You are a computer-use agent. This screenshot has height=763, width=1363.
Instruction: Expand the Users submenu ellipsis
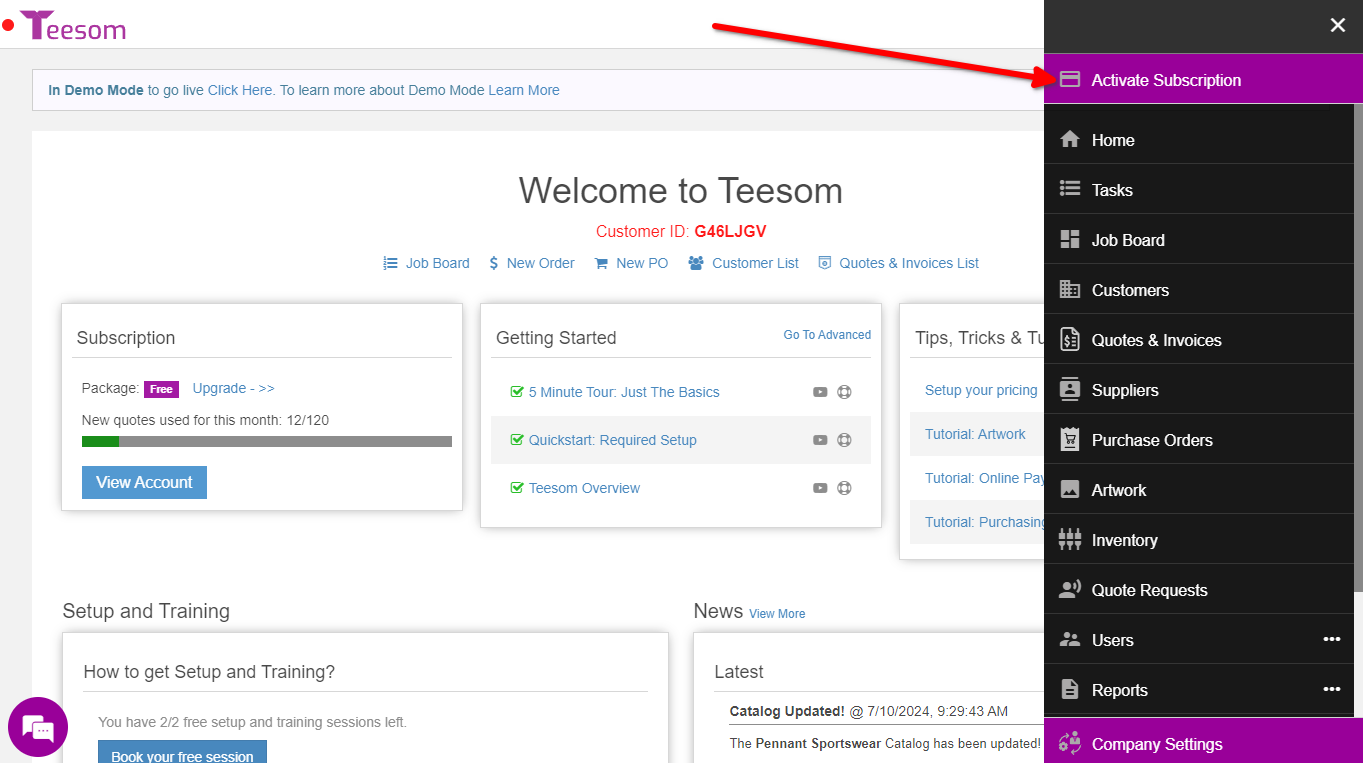click(1331, 639)
